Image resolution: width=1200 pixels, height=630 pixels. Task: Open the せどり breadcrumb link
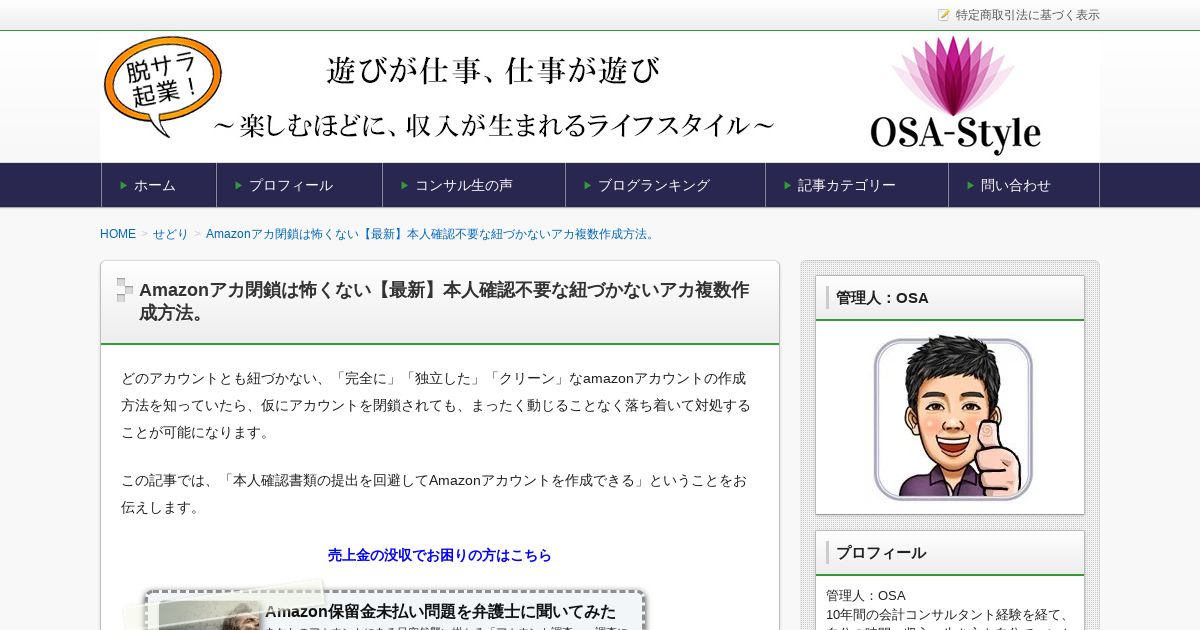pos(170,234)
